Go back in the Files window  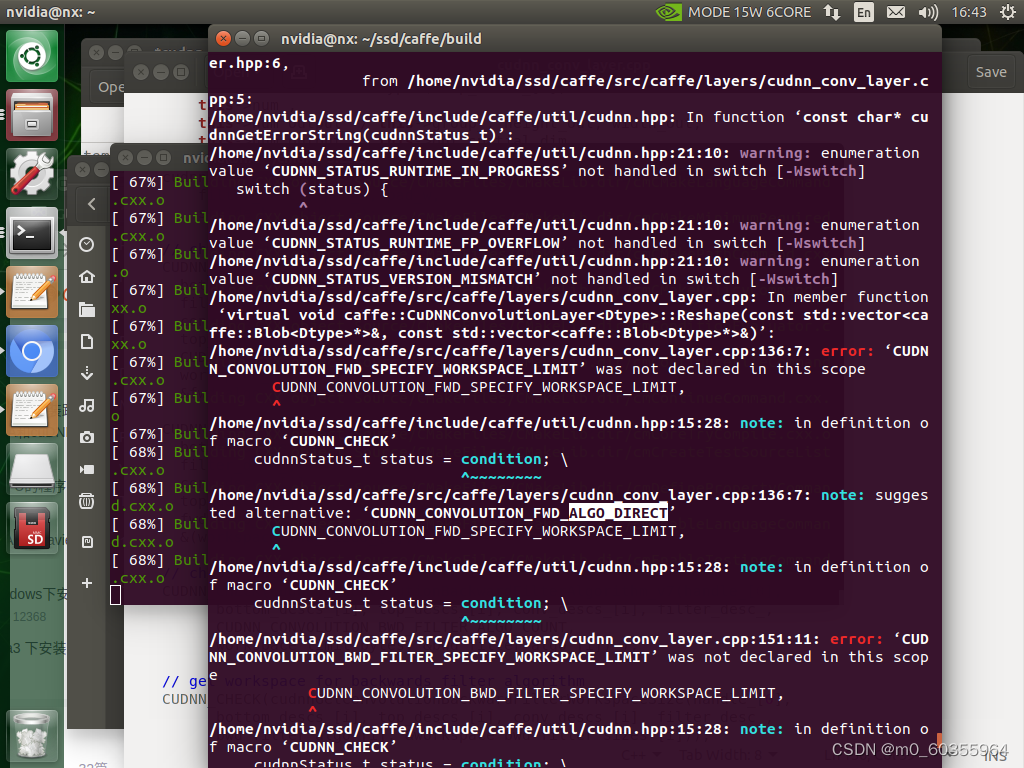pyautogui.click(x=91, y=204)
